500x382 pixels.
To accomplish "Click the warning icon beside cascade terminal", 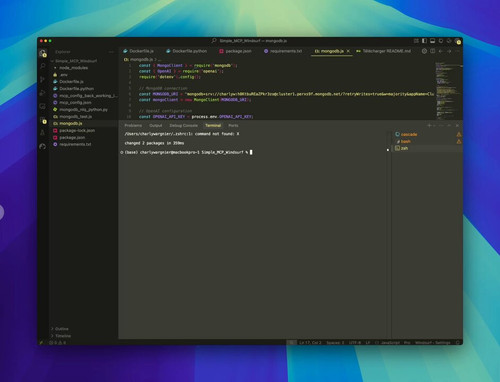I will (459, 134).
